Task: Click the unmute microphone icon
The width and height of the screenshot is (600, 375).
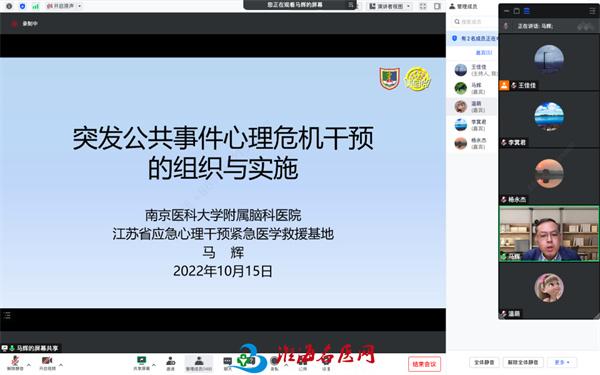Action: click(15, 361)
